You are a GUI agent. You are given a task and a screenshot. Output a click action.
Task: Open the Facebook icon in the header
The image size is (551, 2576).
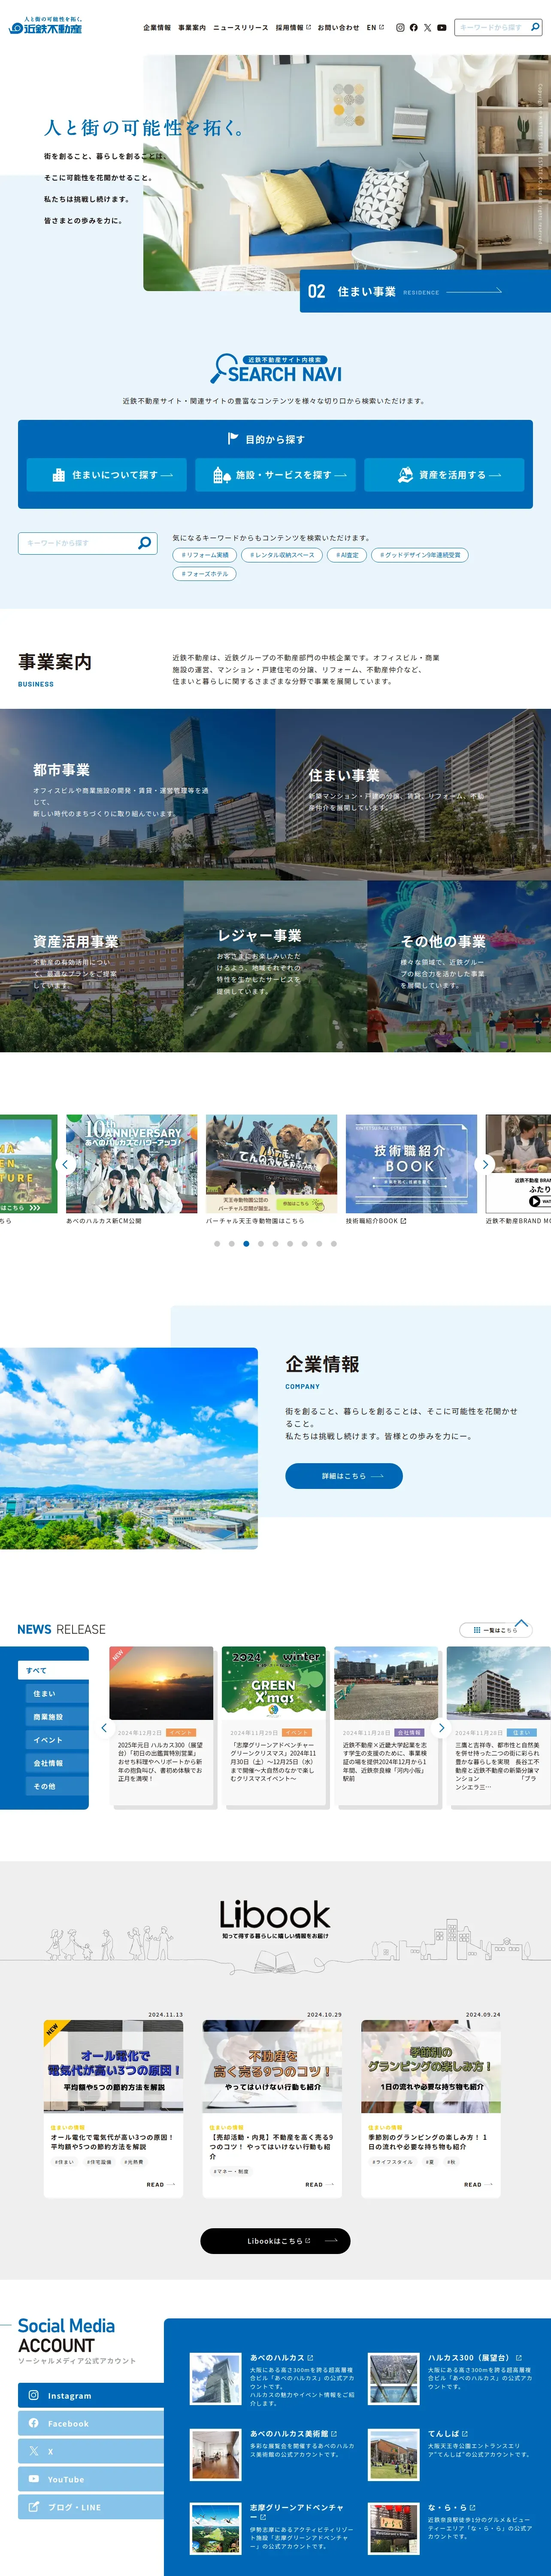click(414, 28)
